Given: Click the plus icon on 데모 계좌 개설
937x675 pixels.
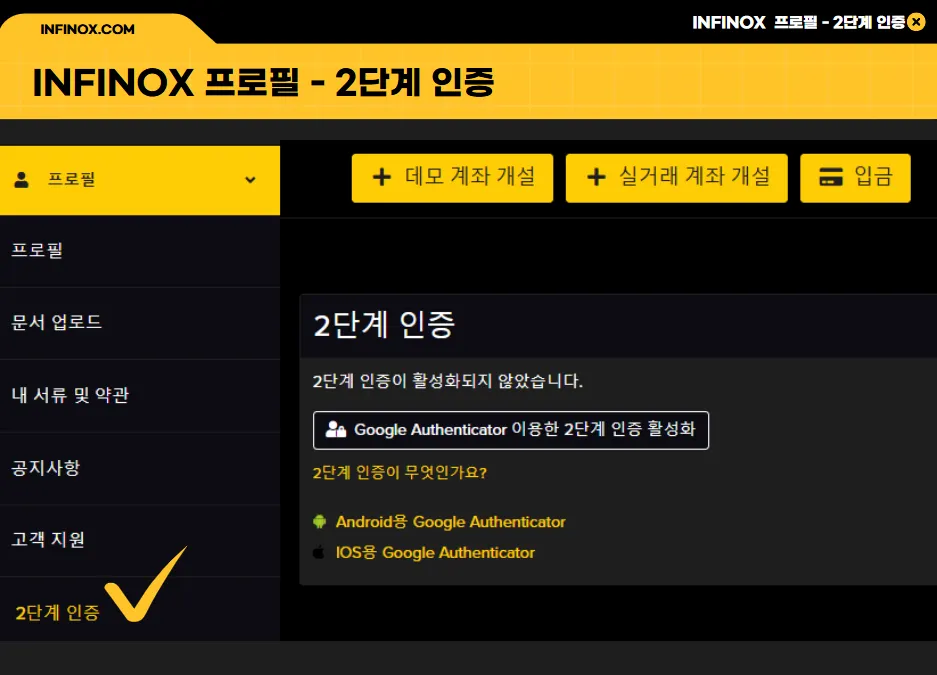Looking at the screenshot, I should pyautogui.click(x=382, y=177).
